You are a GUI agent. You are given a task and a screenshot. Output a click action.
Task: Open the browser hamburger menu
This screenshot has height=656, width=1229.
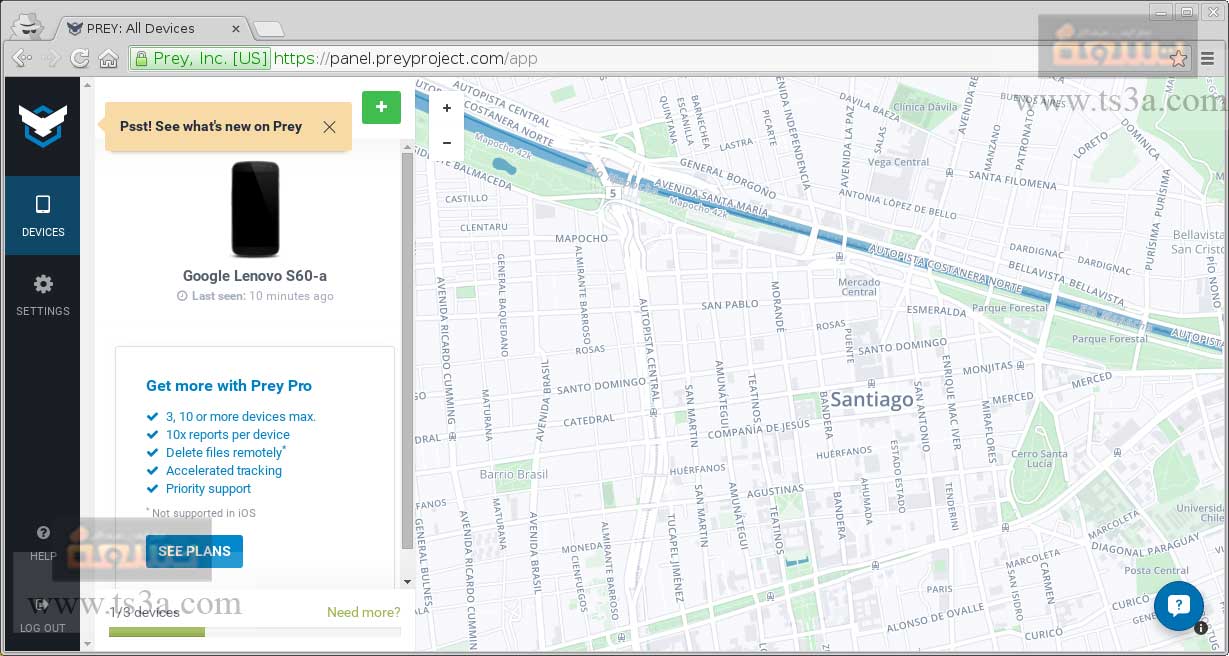click(x=1208, y=58)
